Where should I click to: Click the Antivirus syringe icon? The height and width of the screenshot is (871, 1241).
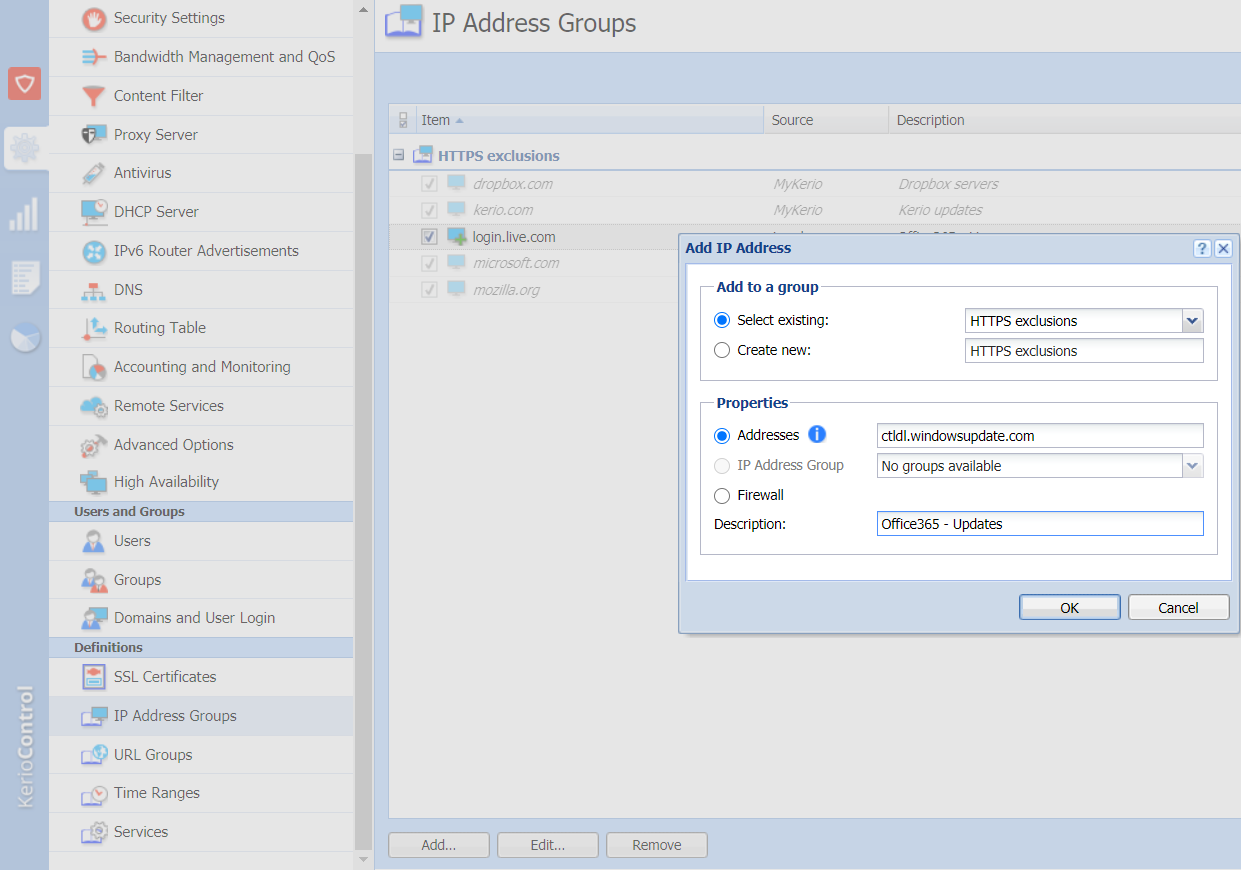[x=94, y=173]
